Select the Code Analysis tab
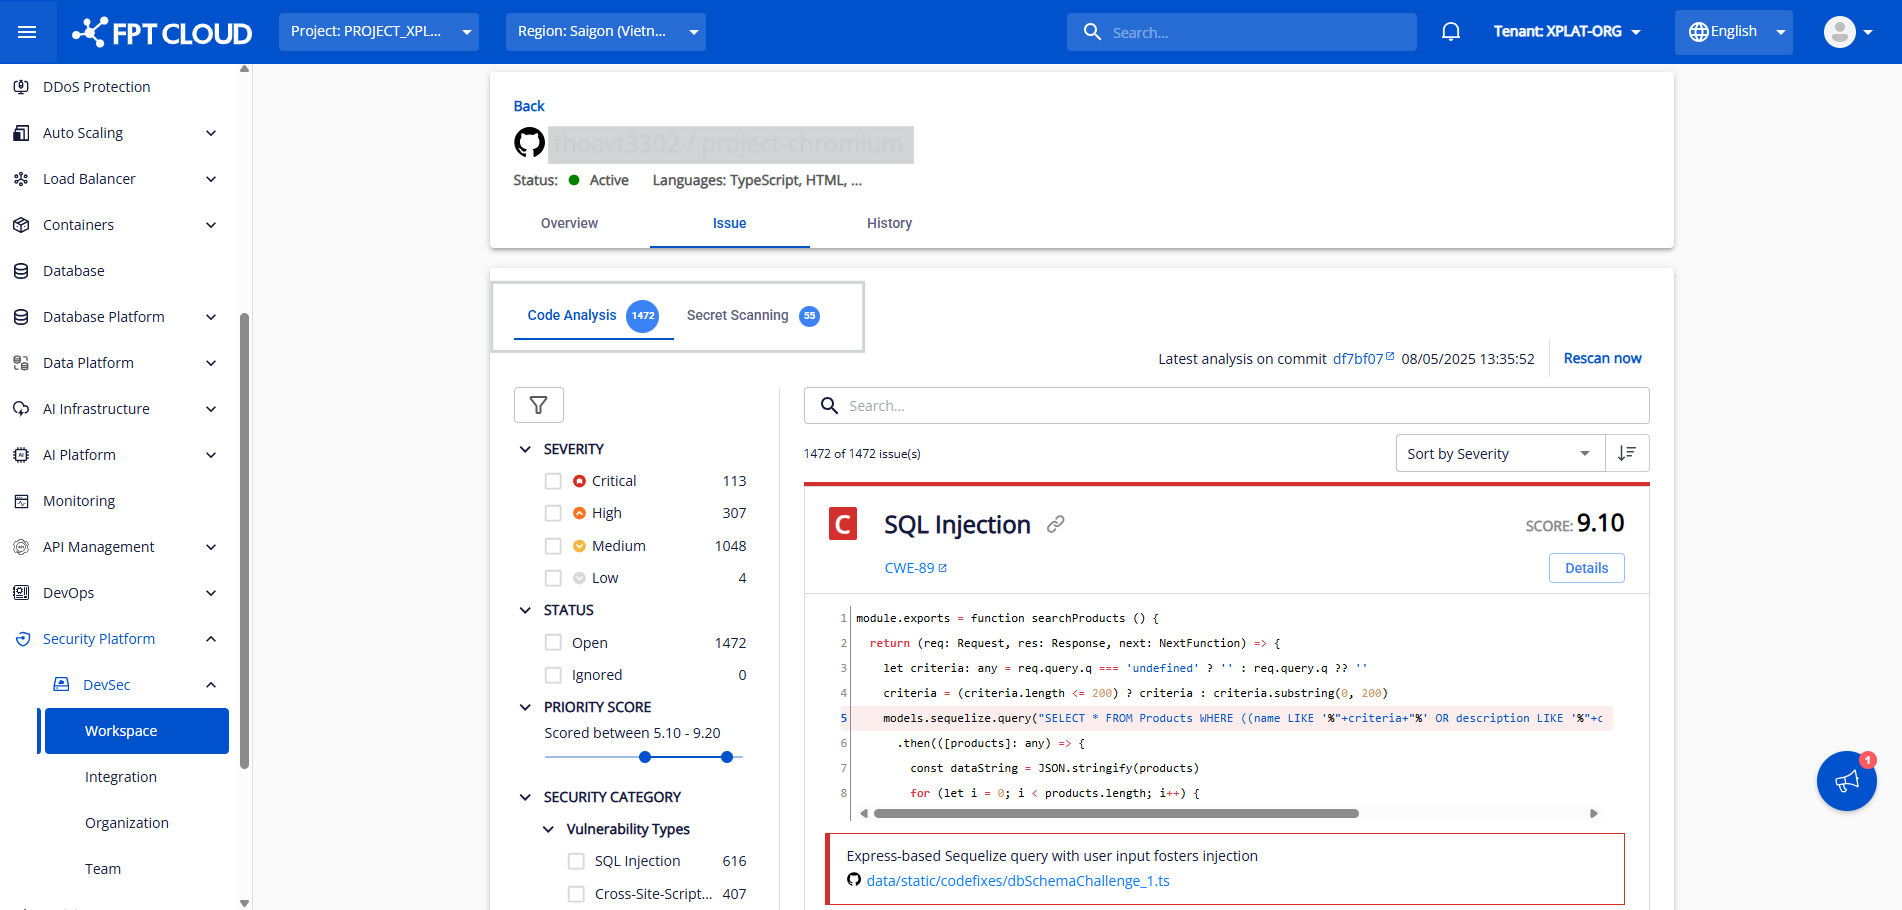 point(593,316)
